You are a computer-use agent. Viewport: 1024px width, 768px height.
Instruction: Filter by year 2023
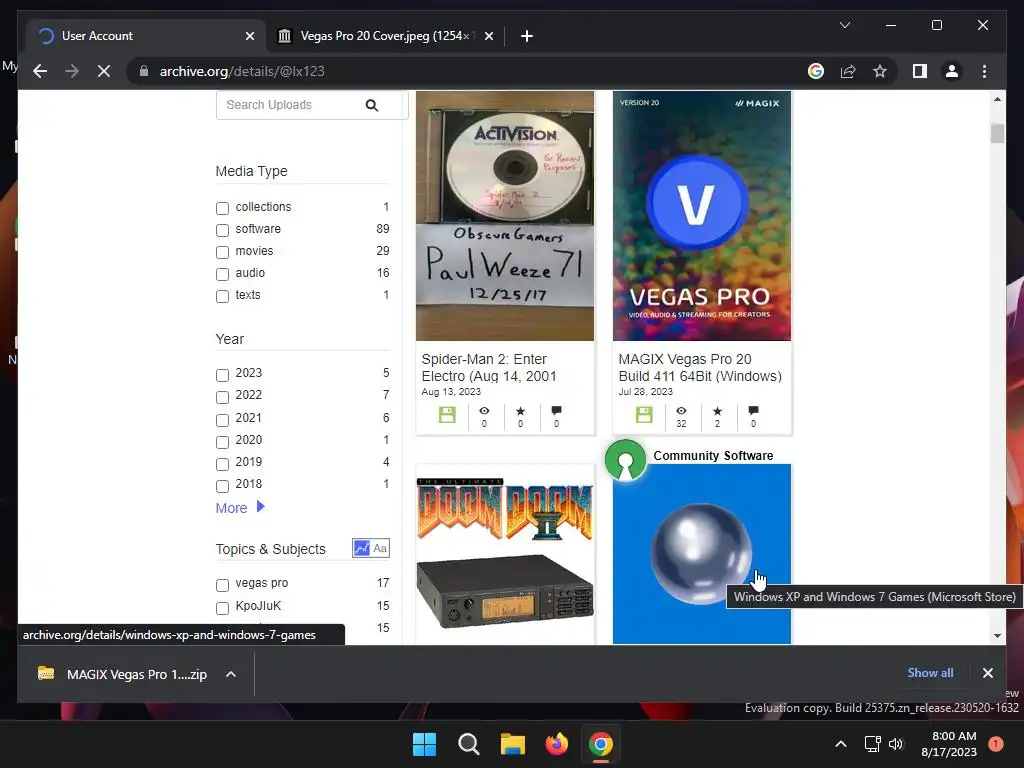point(222,375)
